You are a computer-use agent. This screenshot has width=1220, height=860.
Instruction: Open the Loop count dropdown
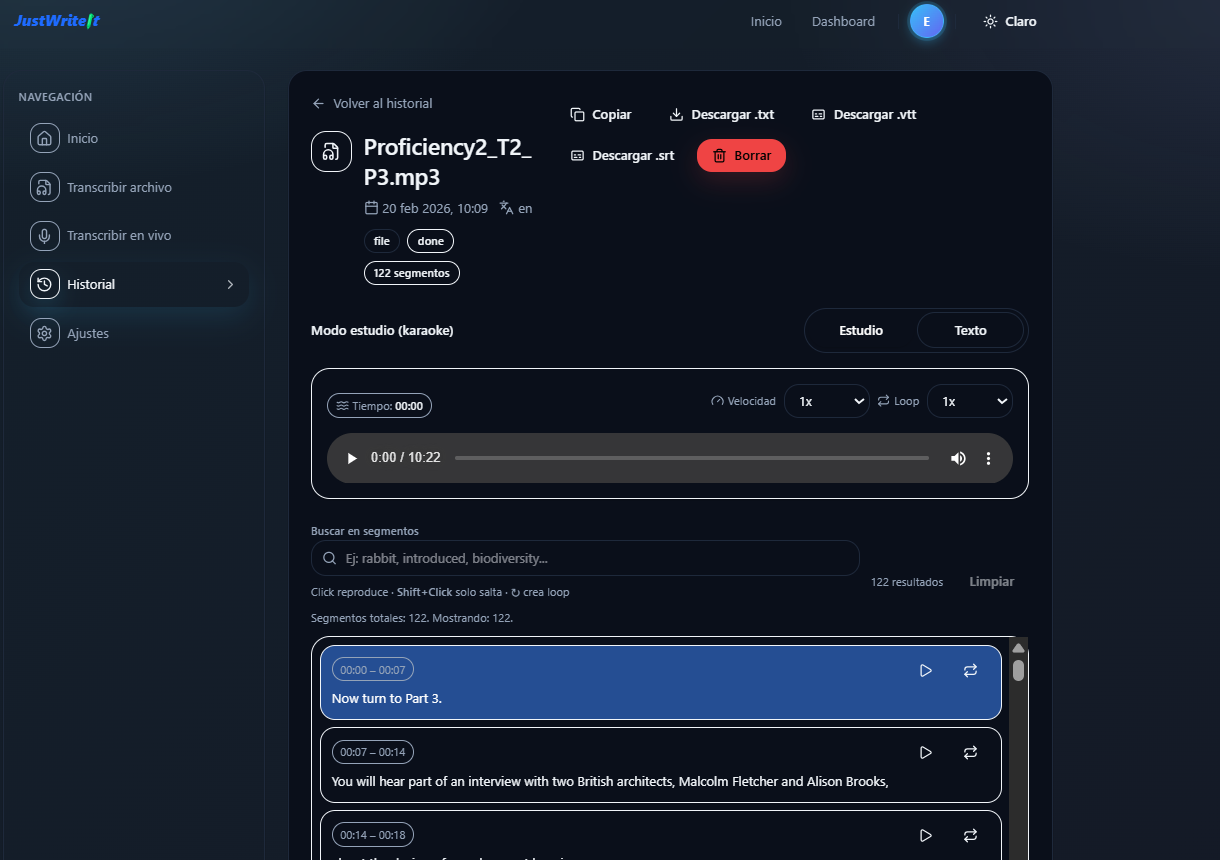tap(969, 401)
